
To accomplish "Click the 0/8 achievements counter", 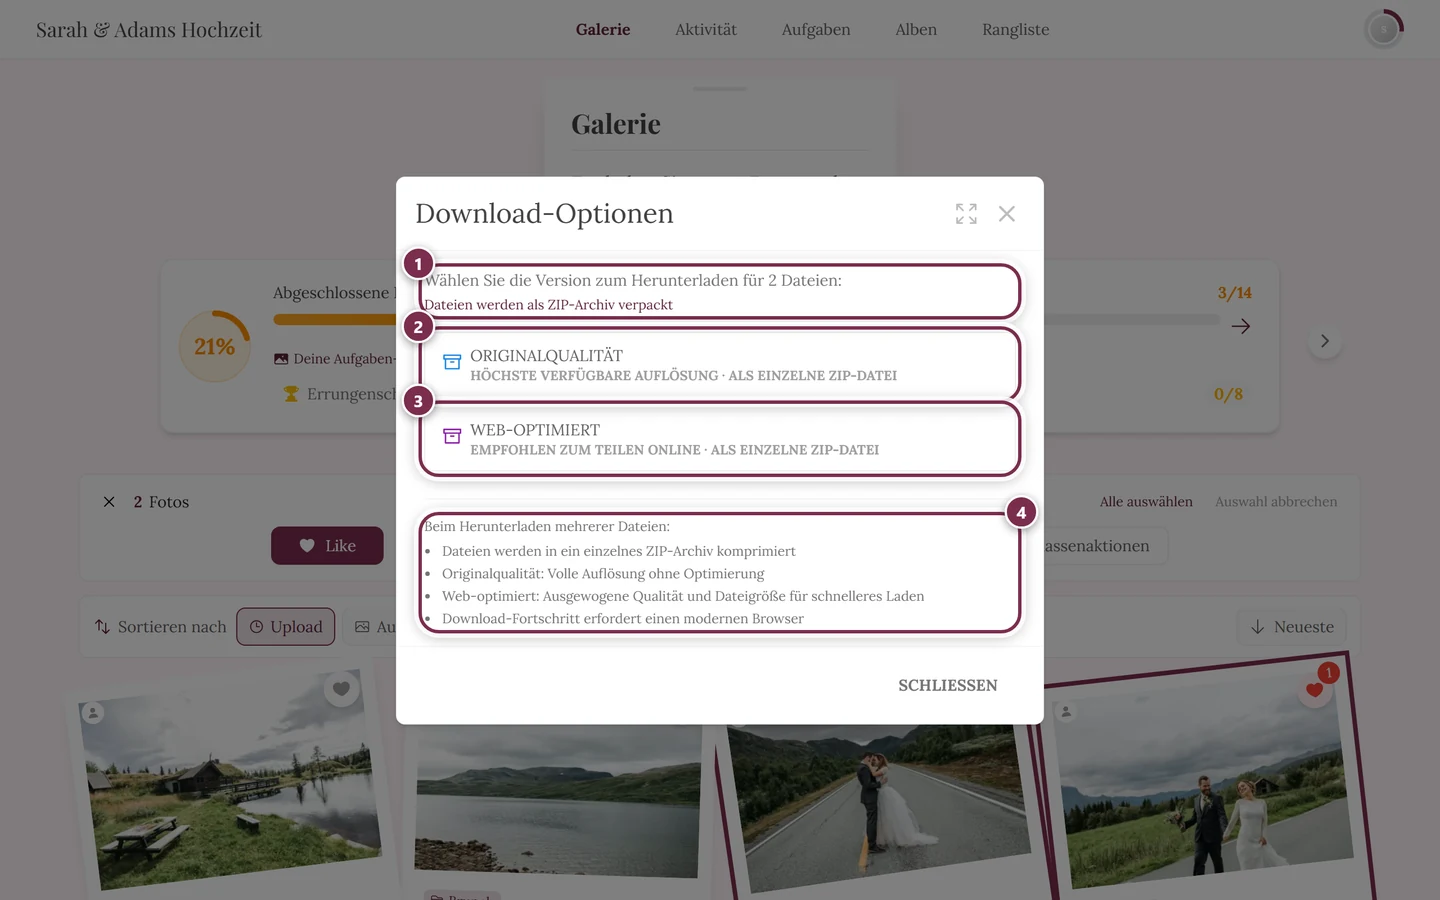I will point(1229,394).
